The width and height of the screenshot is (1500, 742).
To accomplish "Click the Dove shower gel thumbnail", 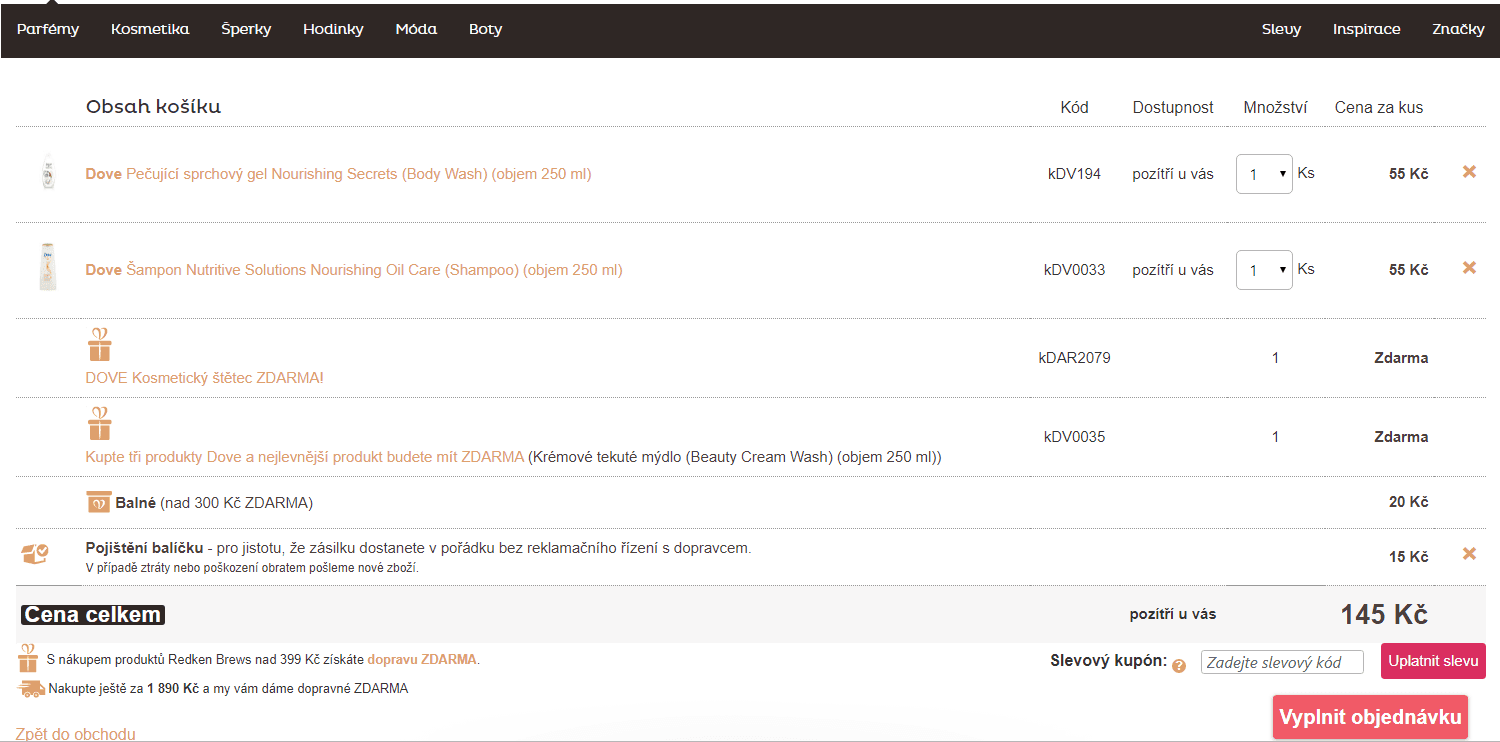I will coord(47,172).
